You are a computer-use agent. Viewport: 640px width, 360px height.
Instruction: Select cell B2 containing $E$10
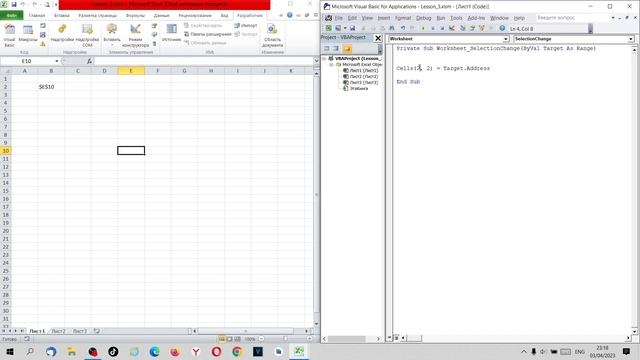tap(51, 87)
